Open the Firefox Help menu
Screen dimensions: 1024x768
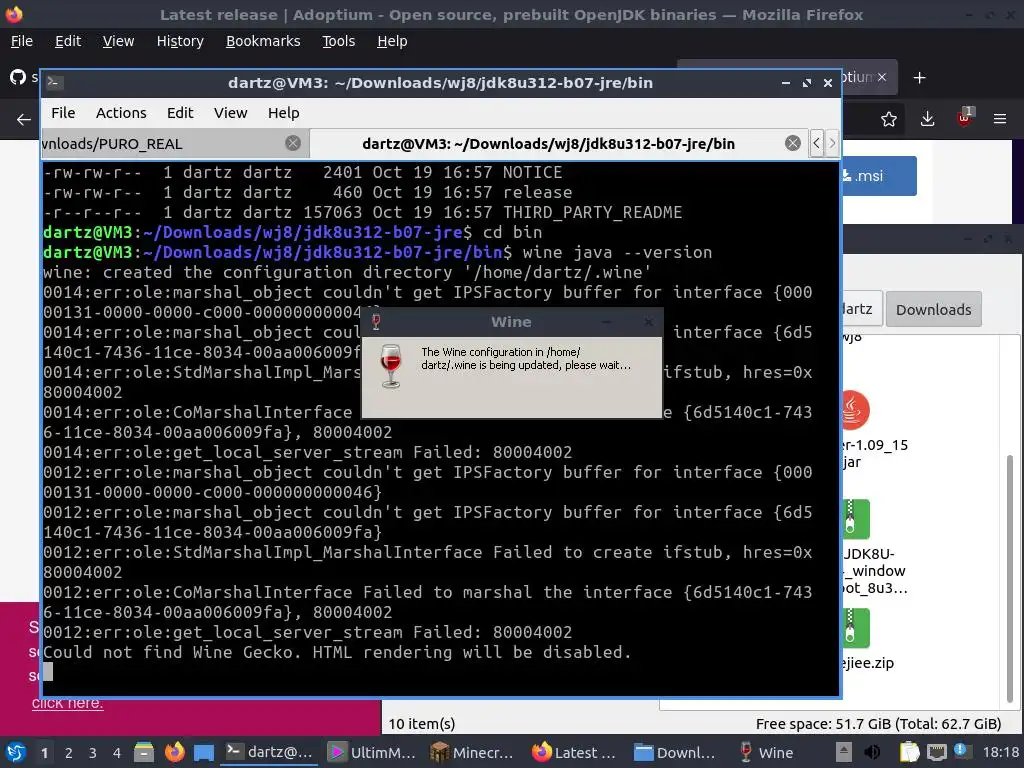pos(392,41)
